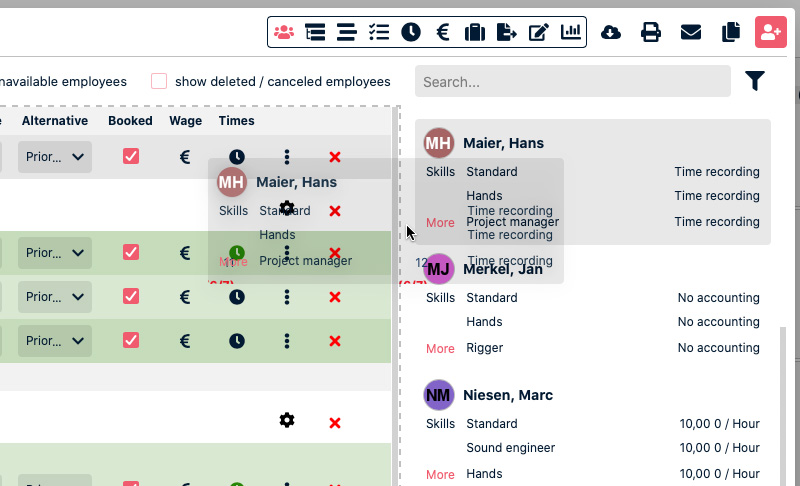The width and height of the screenshot is (800, 486).
Task: Open the employee filter funnel icon
Action: coord(755,81)
